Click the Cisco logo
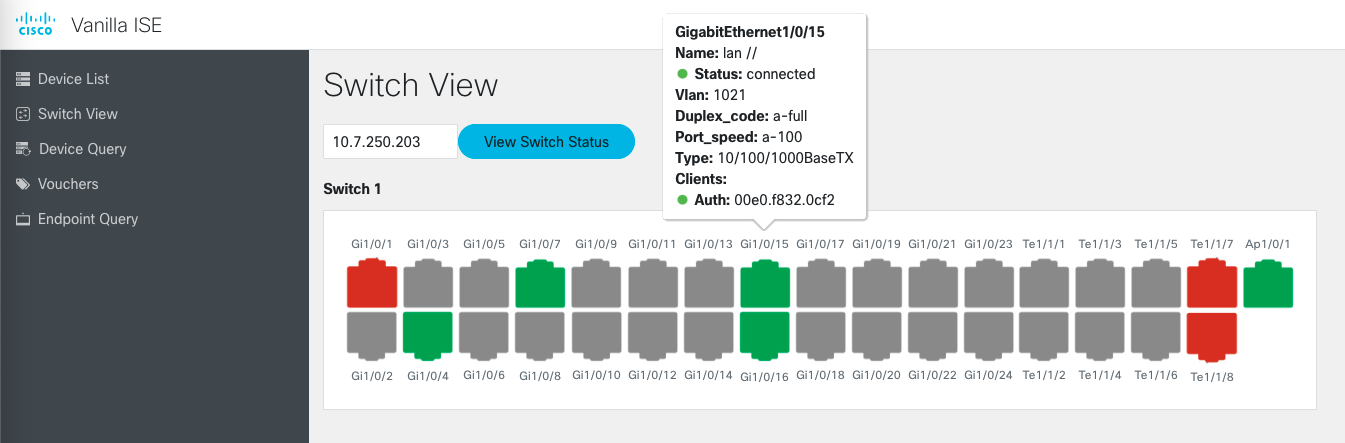The width and height of the screenshot is (1345, 443). coord(36,25)
